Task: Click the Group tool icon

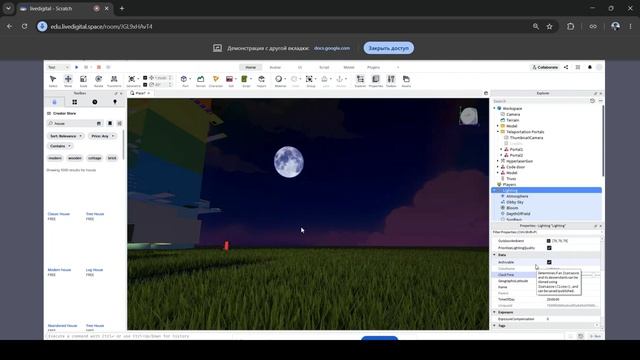Action: tap(309, 79)
